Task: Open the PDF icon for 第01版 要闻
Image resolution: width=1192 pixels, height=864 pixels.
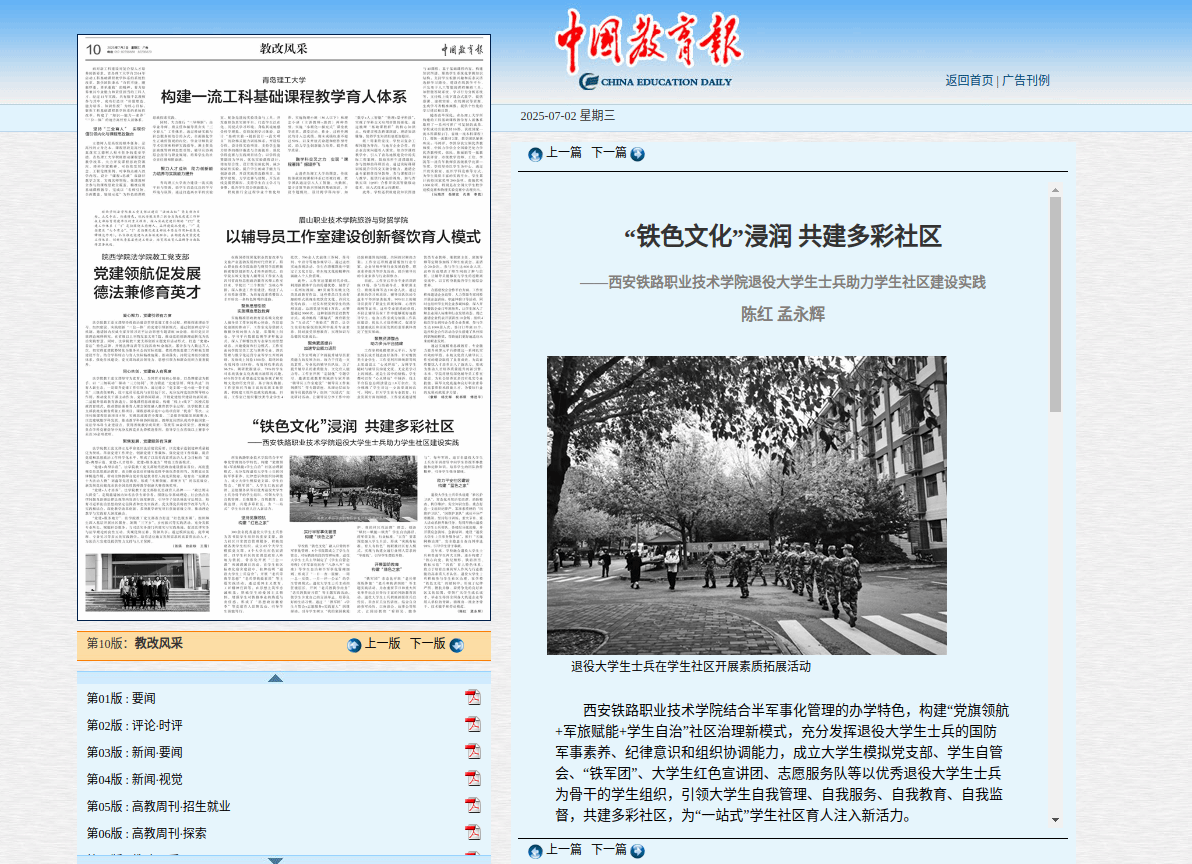Action: (x=473, y=698)
